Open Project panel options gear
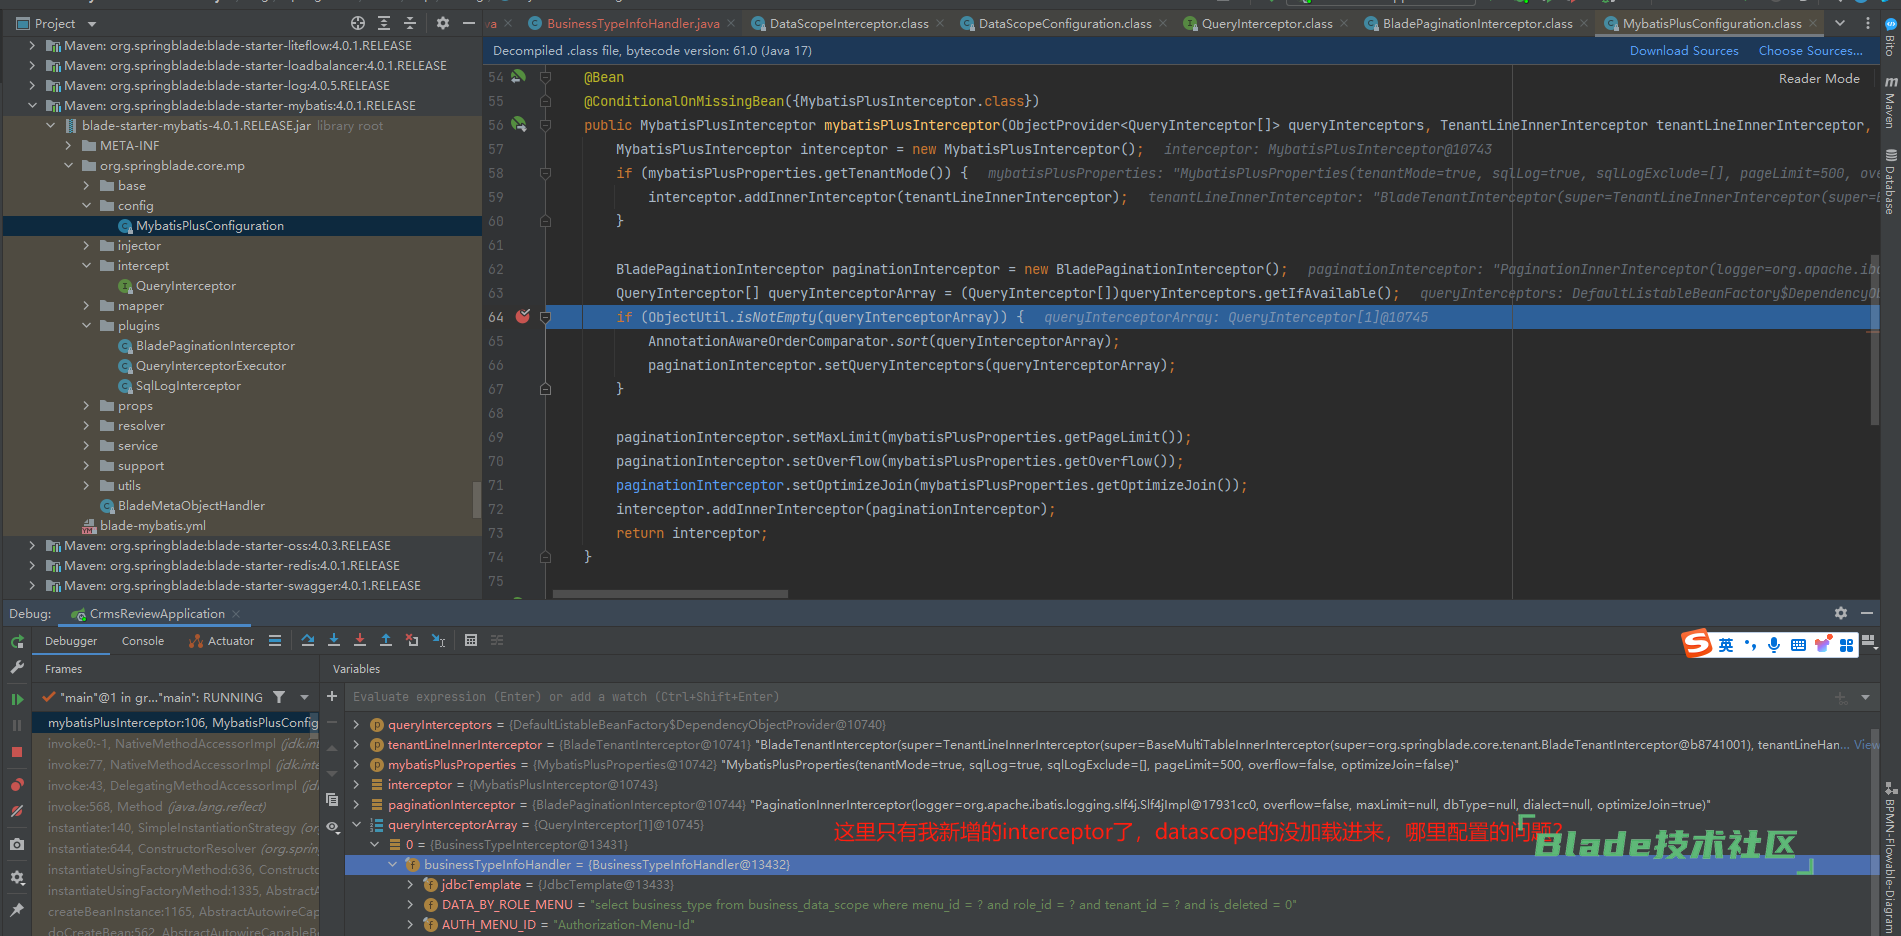This screenshot has height=936, width=1901. [x=443, y=23]
